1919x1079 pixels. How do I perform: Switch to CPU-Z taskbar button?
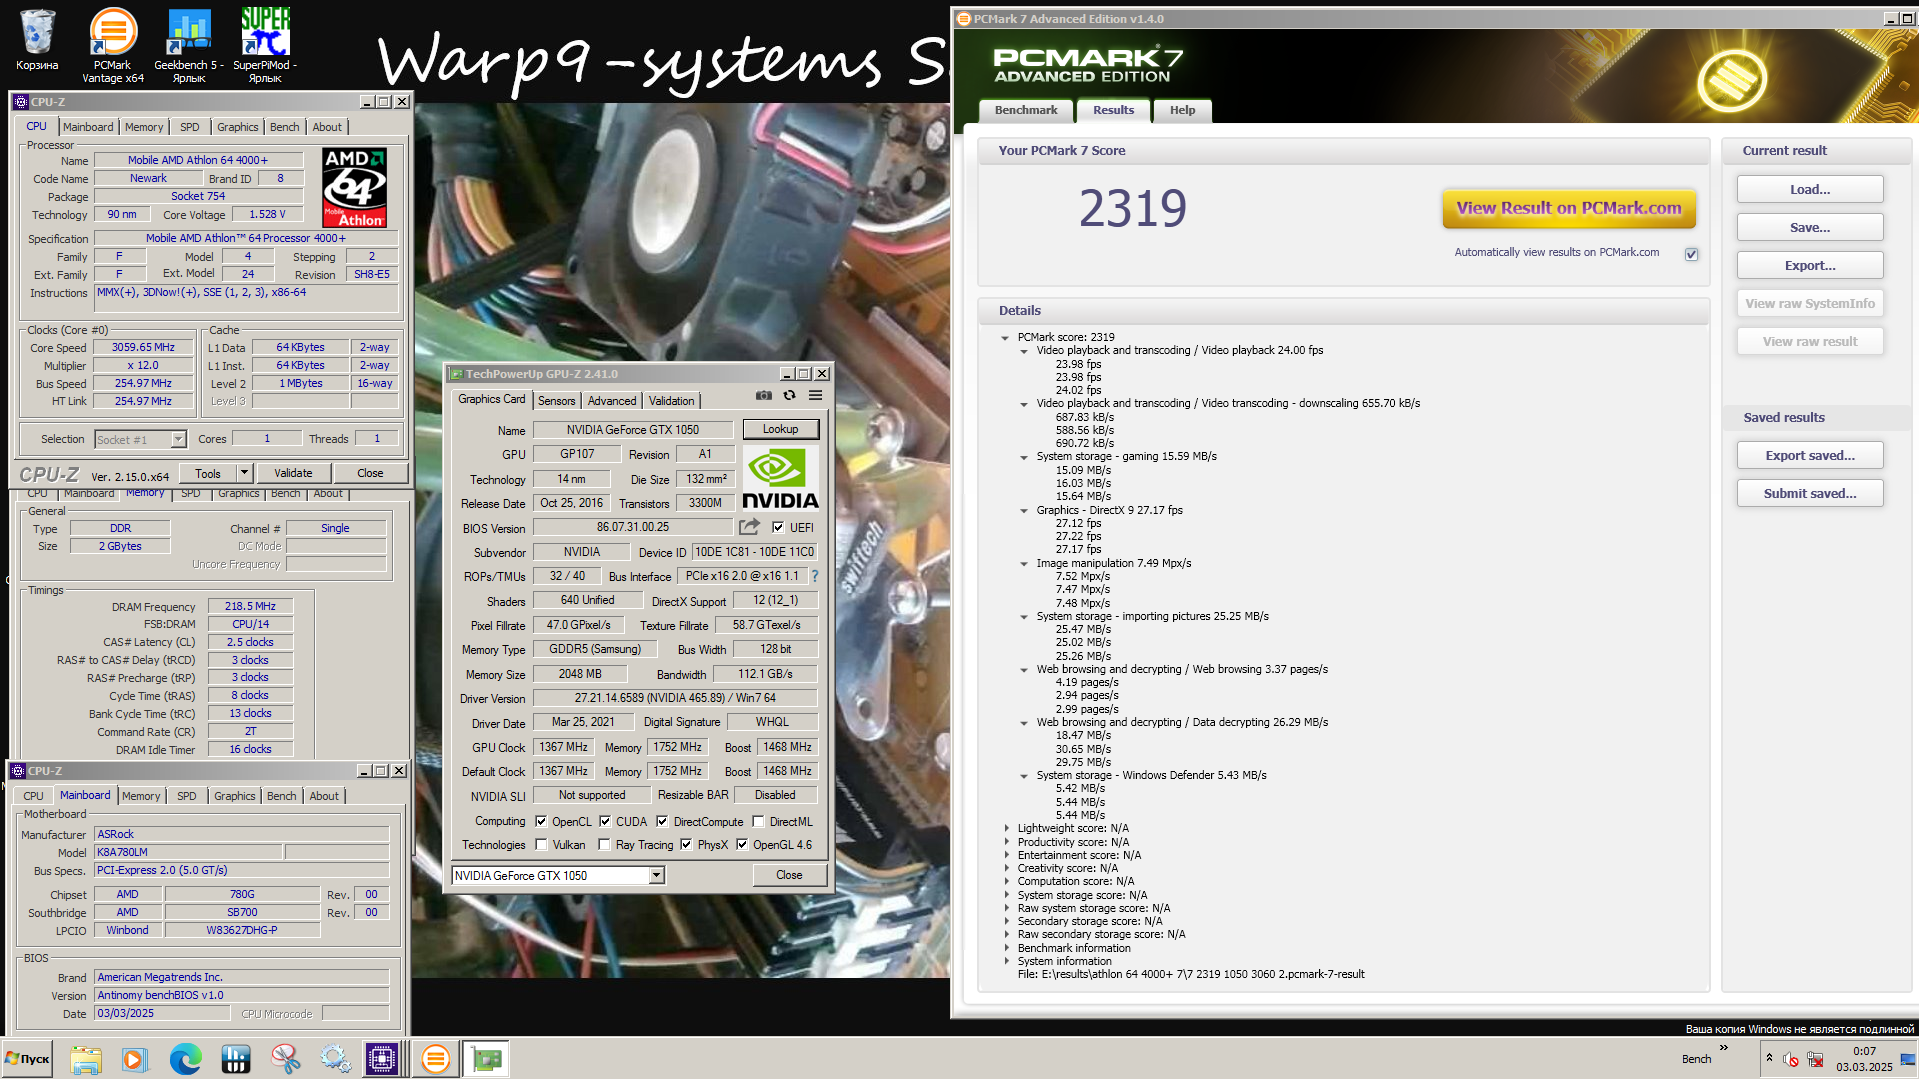coord(383,1059)
